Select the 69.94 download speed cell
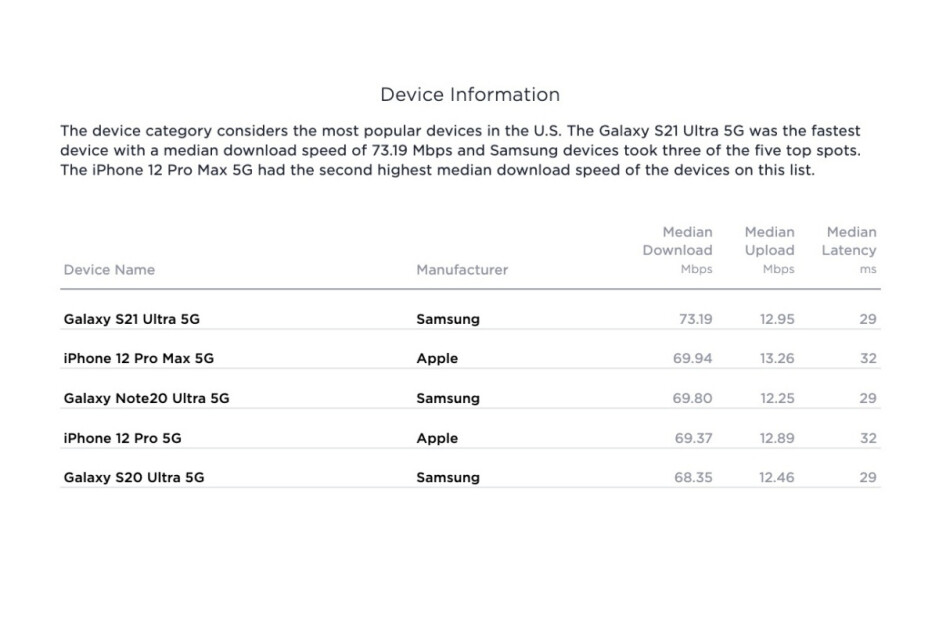 click(693, 359)
